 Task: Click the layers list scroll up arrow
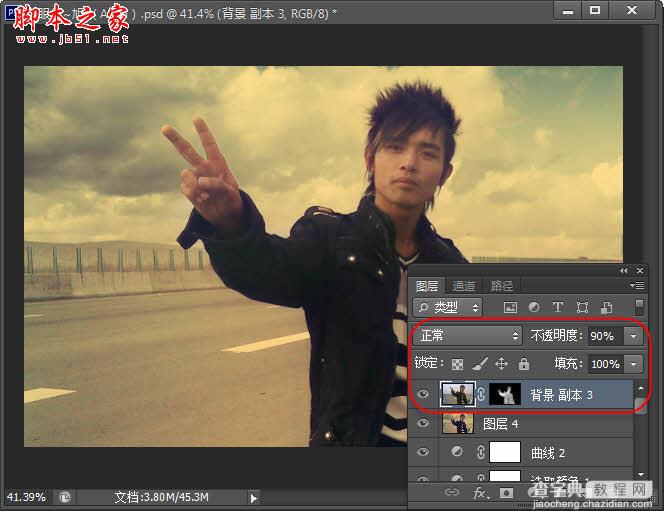(641, 388)
